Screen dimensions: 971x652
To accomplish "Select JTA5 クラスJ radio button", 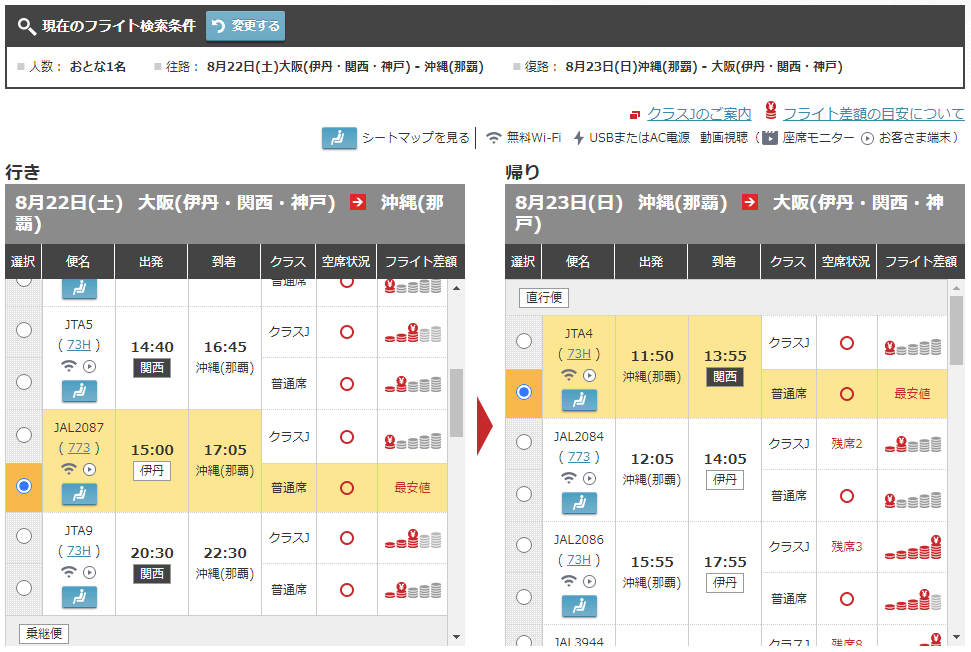I will tap(24, 330).
